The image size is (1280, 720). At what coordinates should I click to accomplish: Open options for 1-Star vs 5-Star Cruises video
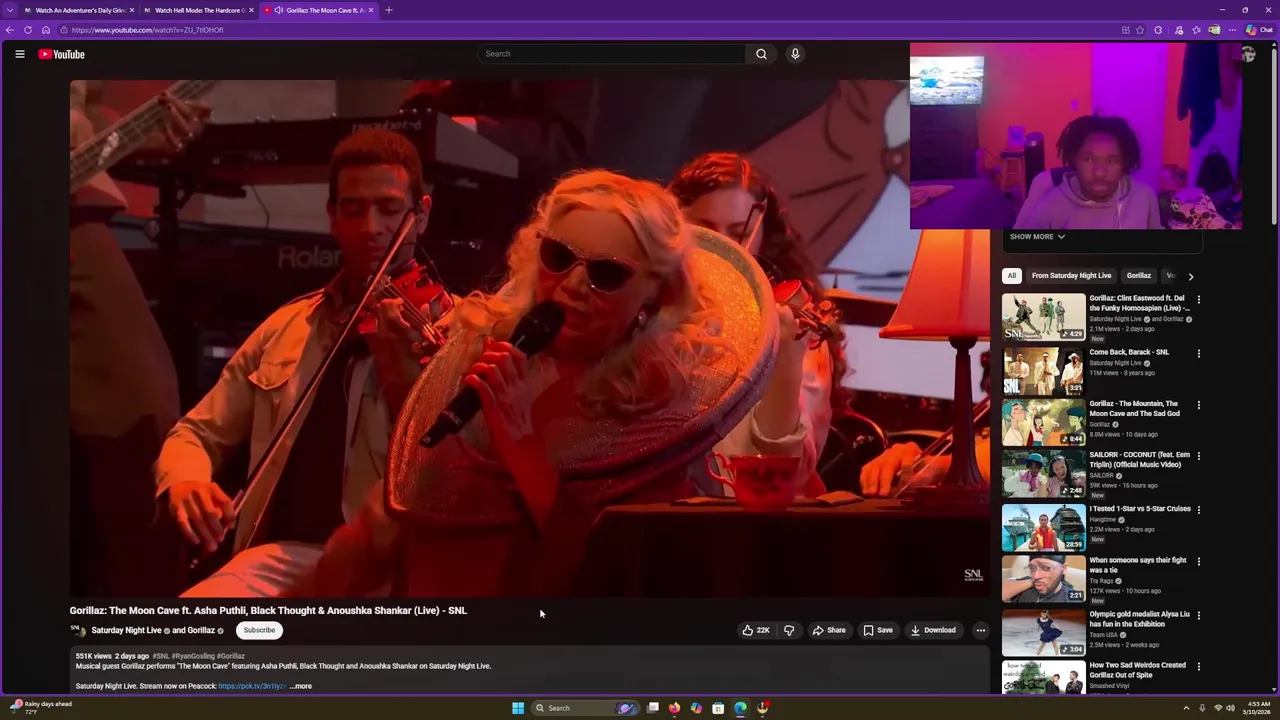[1198, 509]
